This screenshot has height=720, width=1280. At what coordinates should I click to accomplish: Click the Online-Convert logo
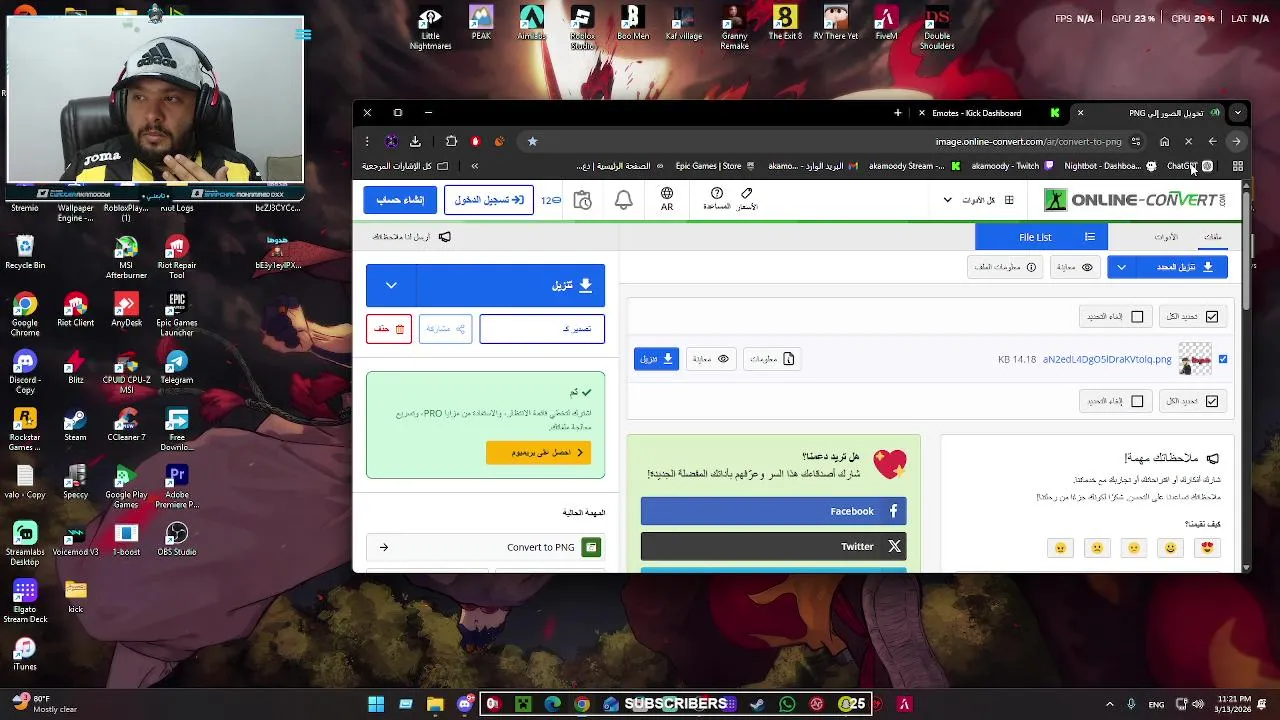[x=1134, y=200]
